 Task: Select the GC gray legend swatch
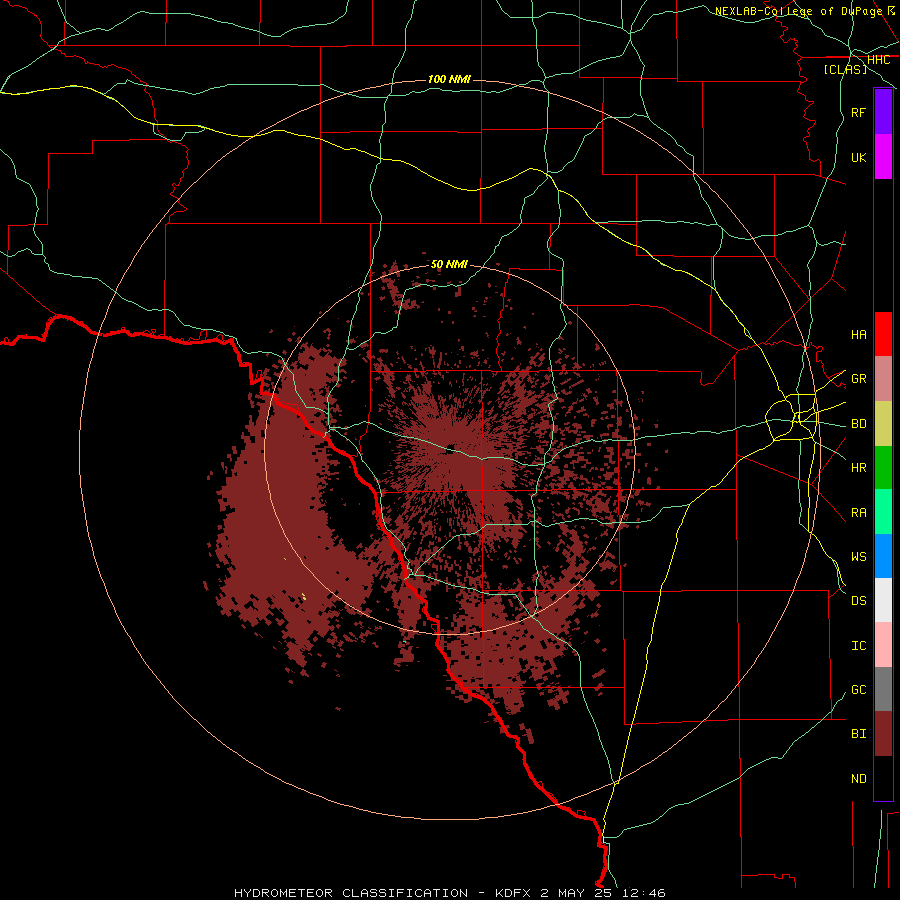point(883,689)
